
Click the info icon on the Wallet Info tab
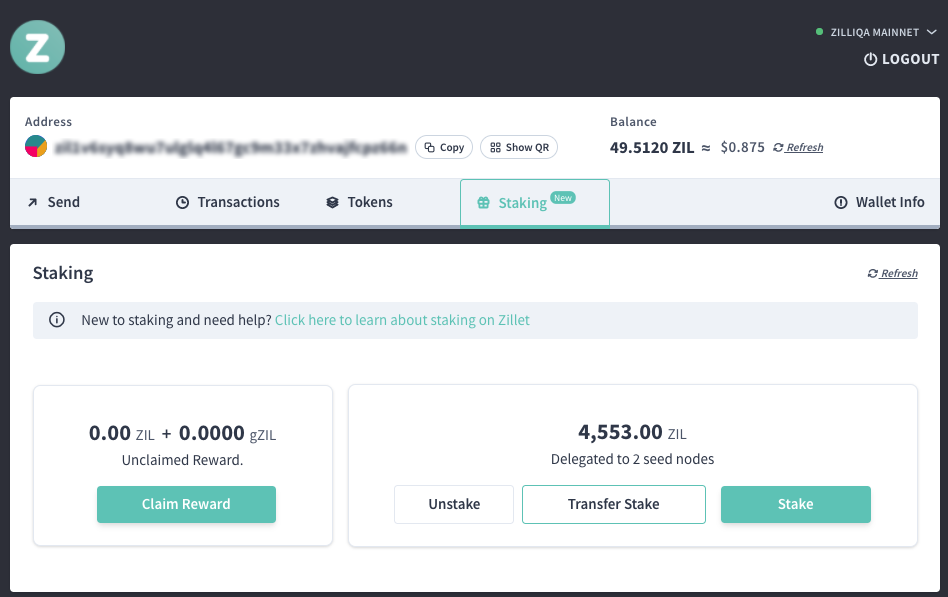click(840, 201)
